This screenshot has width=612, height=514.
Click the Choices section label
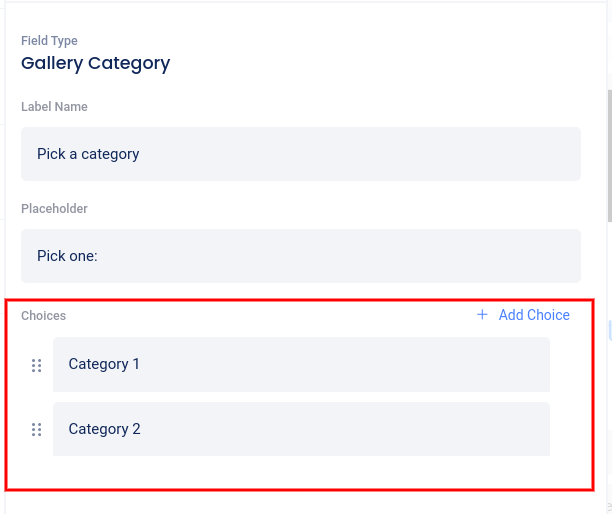[x=44, y=316]
